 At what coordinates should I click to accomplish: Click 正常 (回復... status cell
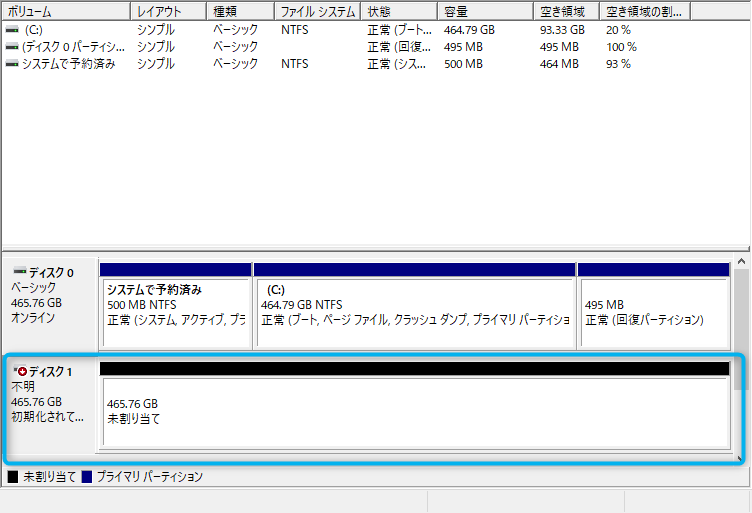399,47
